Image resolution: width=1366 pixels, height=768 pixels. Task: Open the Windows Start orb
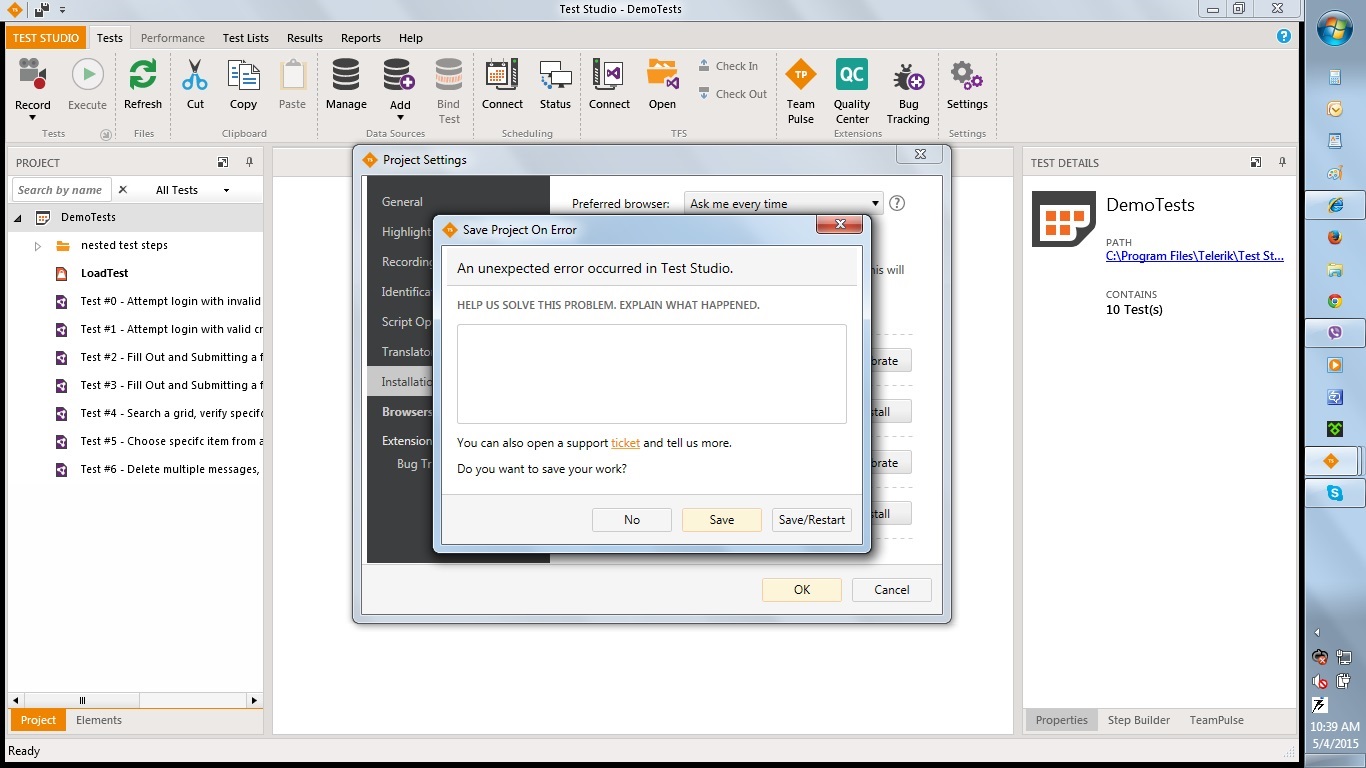[1335, 30]
